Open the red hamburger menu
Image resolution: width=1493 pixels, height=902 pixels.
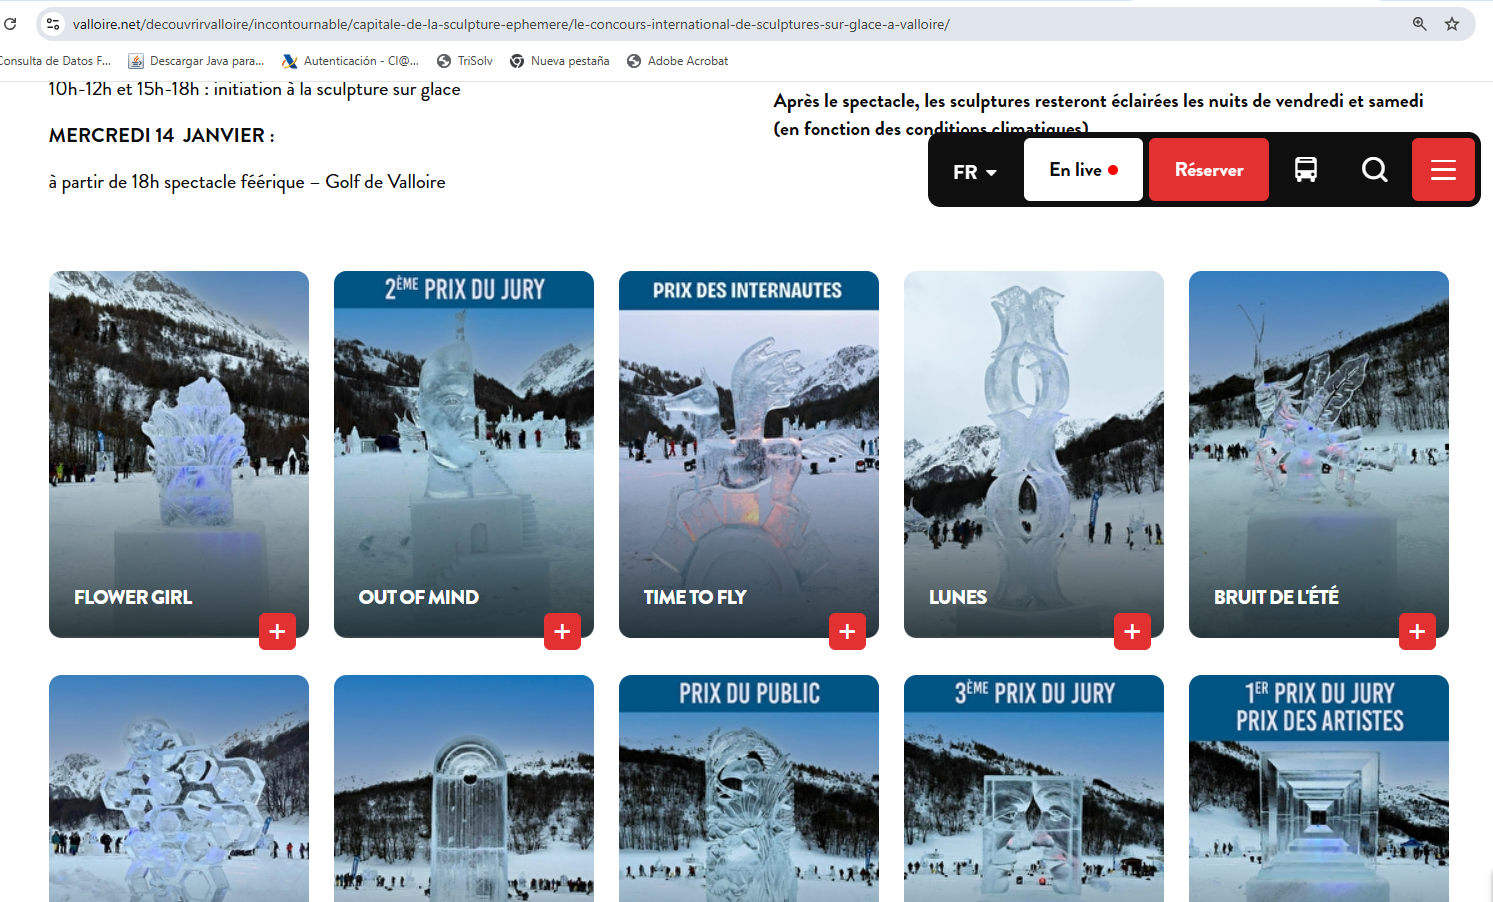[x=1443, y=170]
